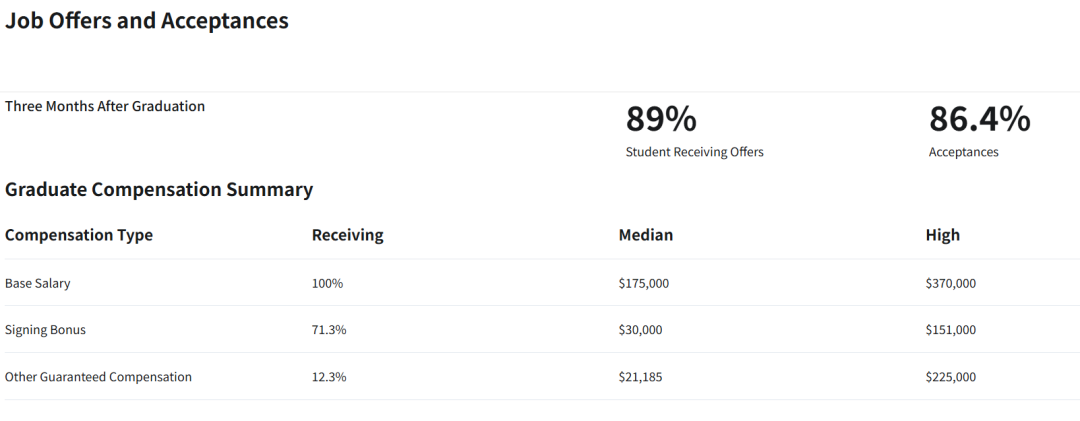Click the 71.3% signing bonus receiving value
Image resolution: width=1080 pixels, height=421 pixels.
(x=329, y=330)
